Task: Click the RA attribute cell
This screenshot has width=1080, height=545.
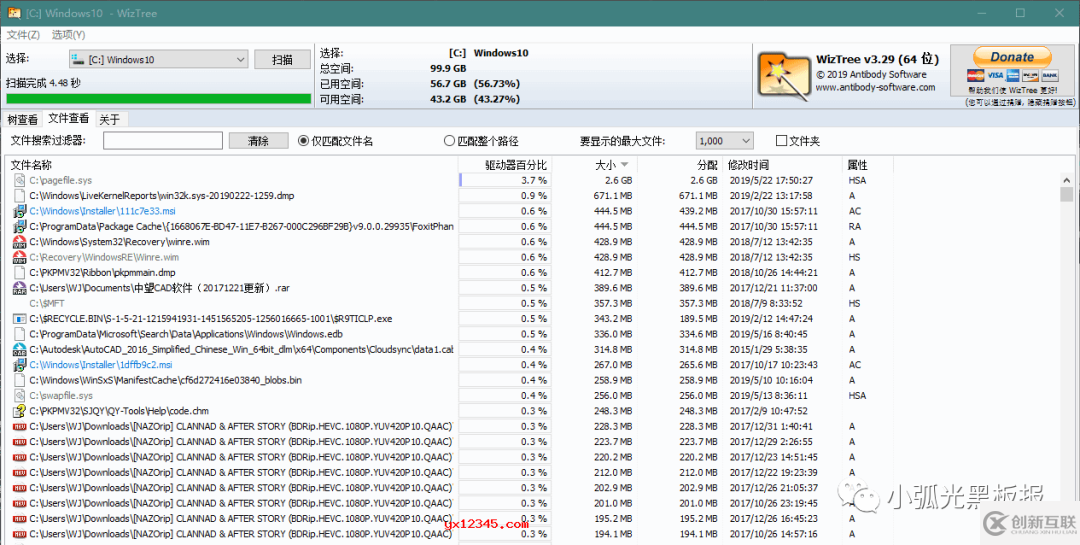Action: (855, 227)
